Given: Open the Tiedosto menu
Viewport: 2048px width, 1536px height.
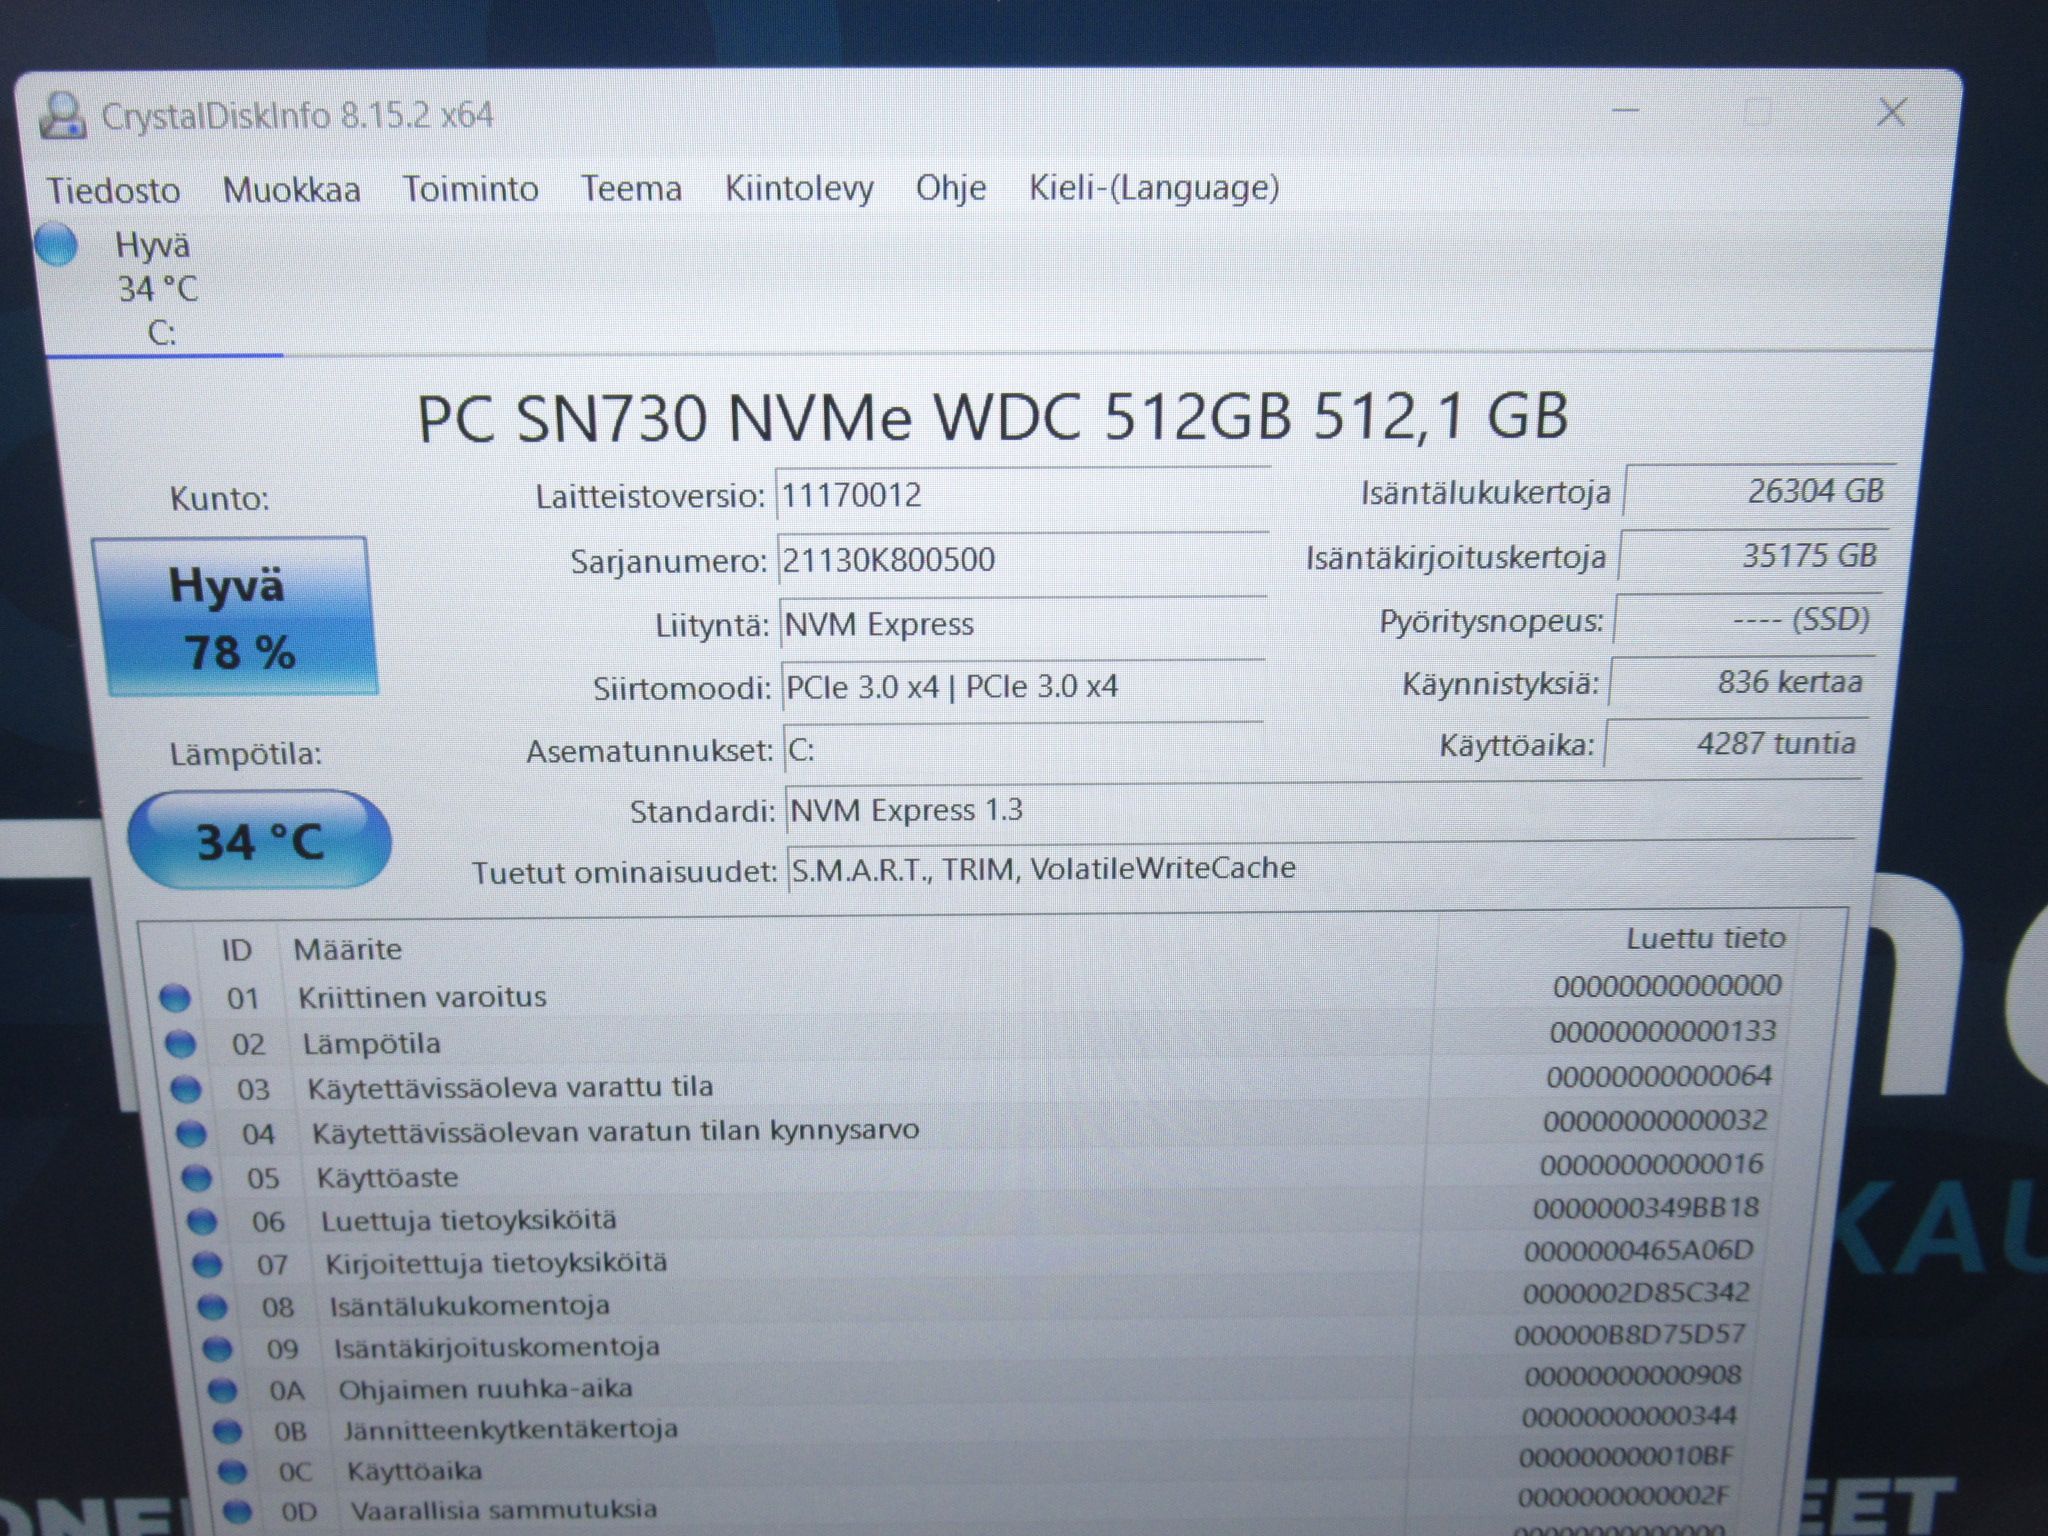Looking at the screenshot, I should pyautogui.click(x=113, y=190).
